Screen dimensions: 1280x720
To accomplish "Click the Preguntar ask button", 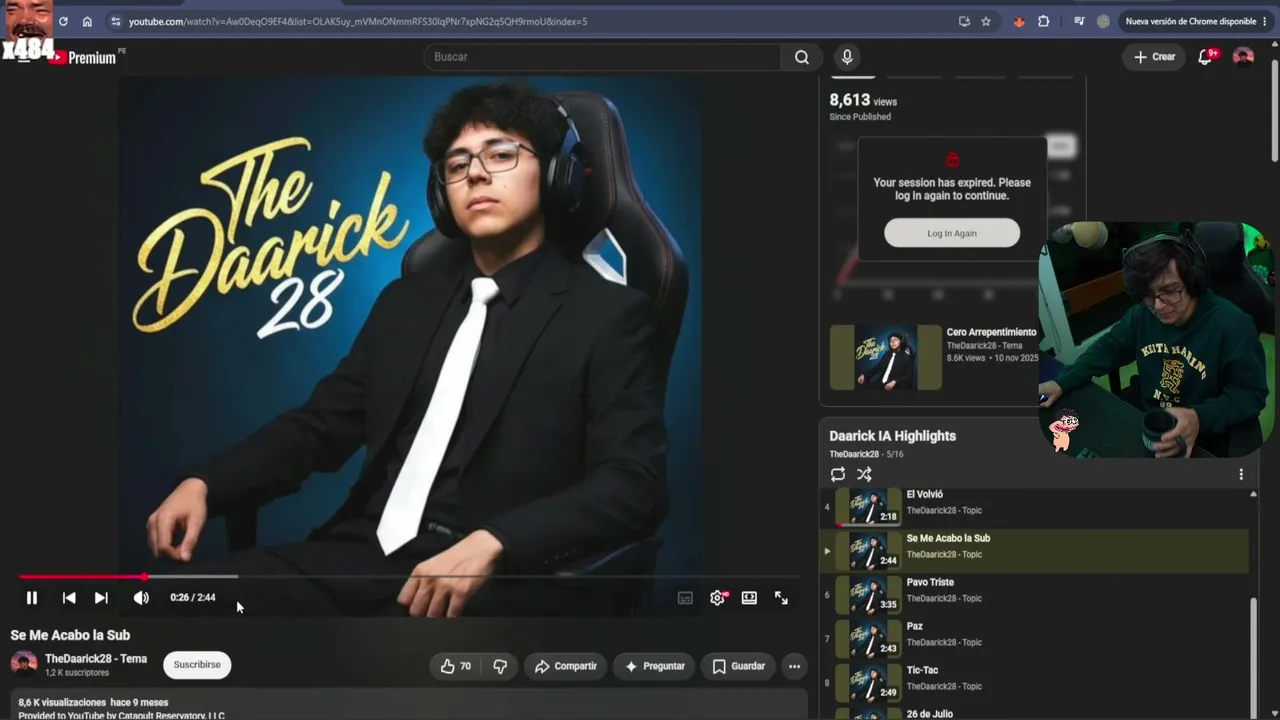I will (655, 666).
